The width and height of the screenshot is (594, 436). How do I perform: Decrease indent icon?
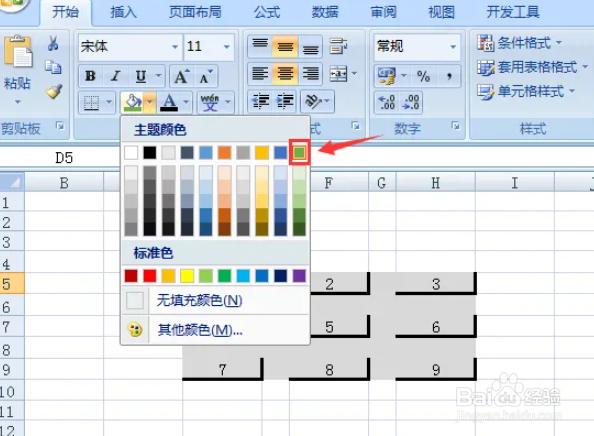tap(261, 101)
